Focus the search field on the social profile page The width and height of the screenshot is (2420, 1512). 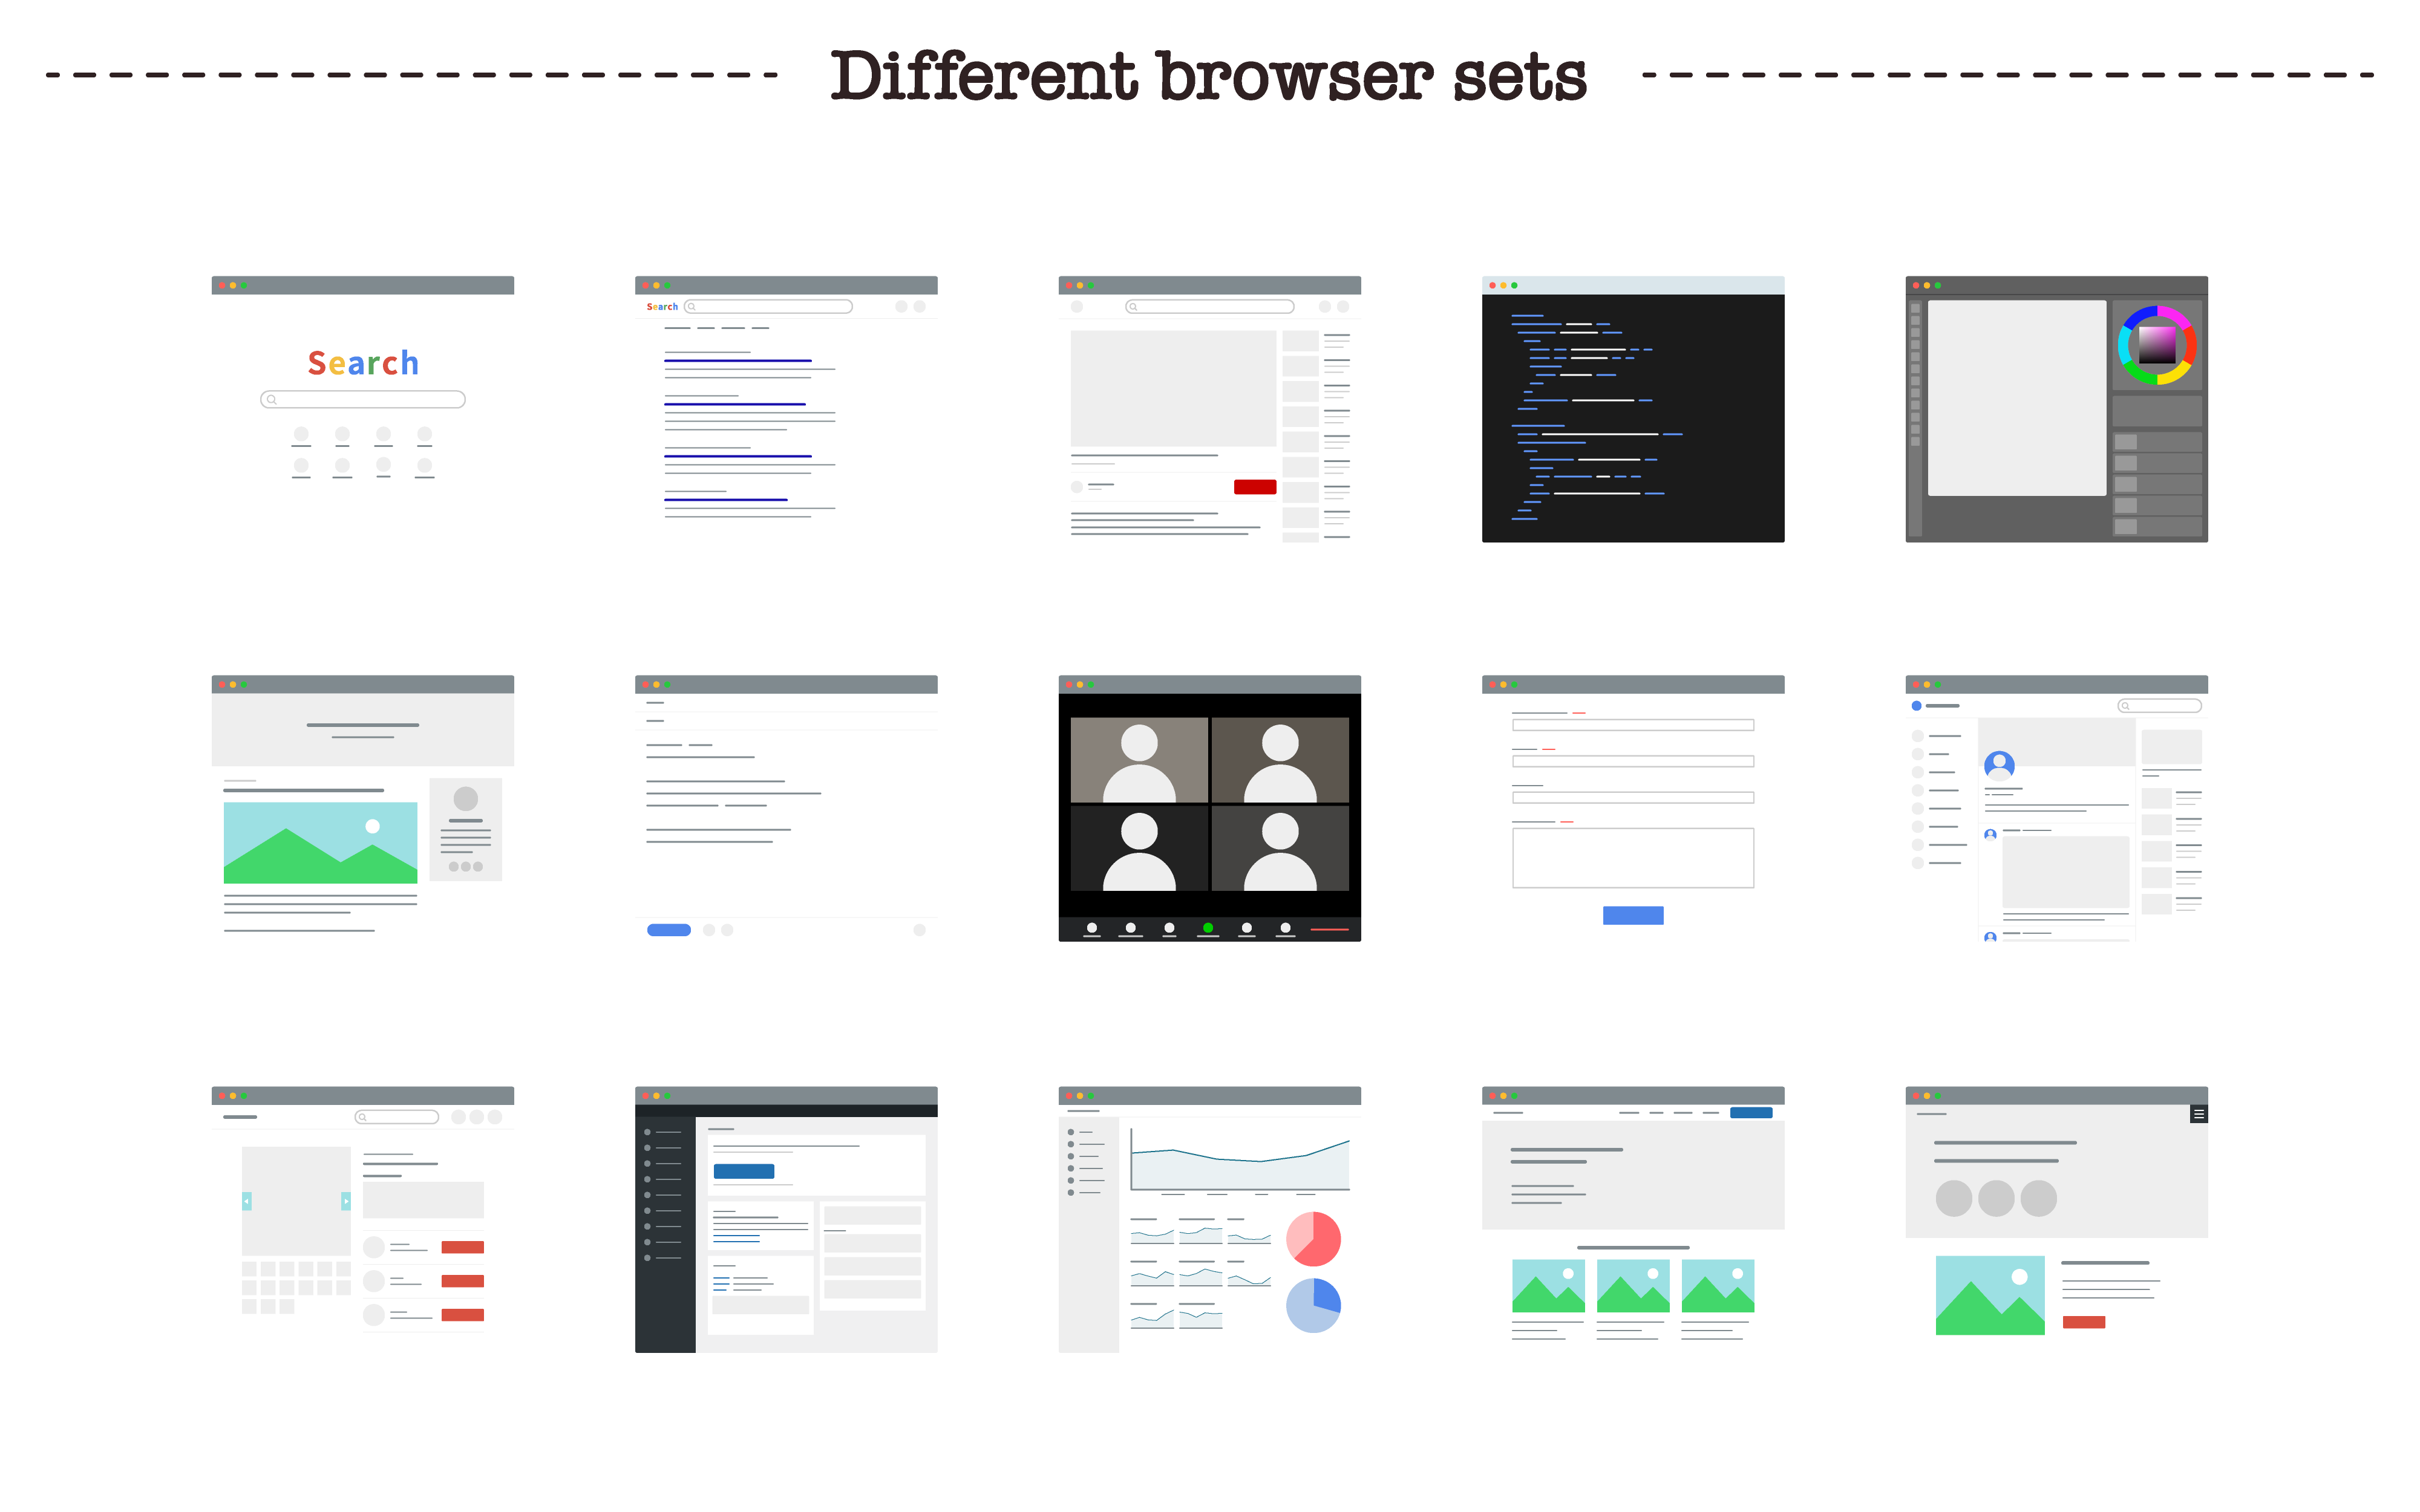coord(2159,706)
